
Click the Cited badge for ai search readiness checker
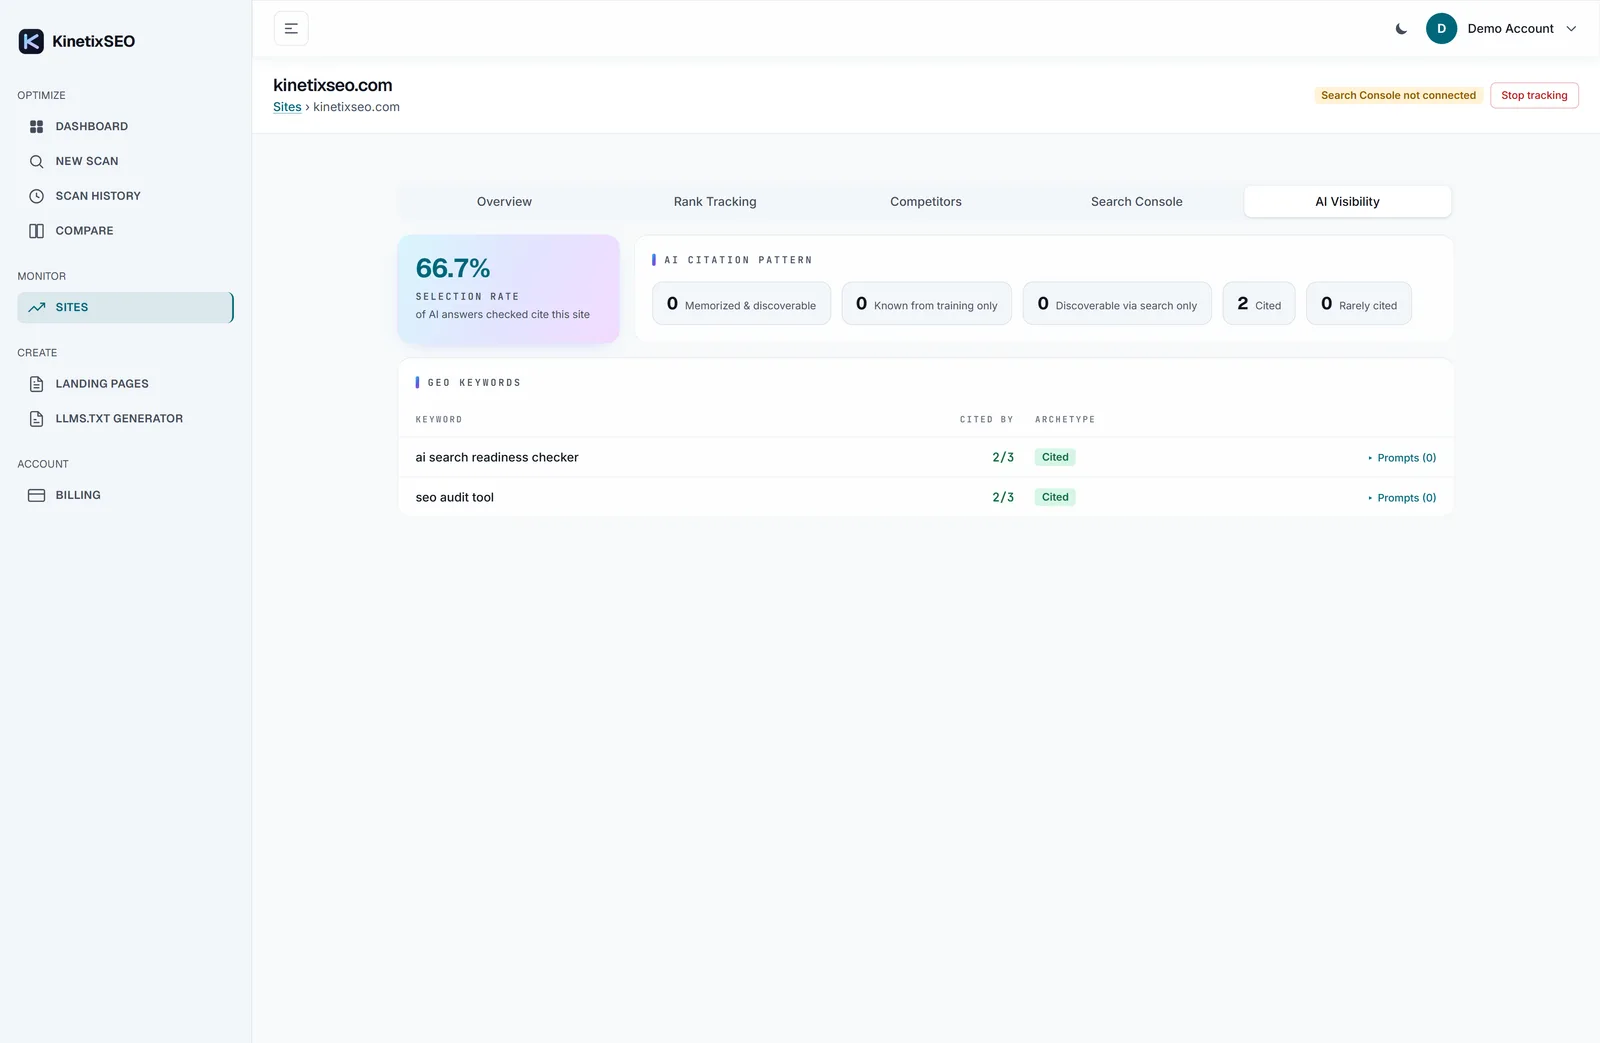1055,458
